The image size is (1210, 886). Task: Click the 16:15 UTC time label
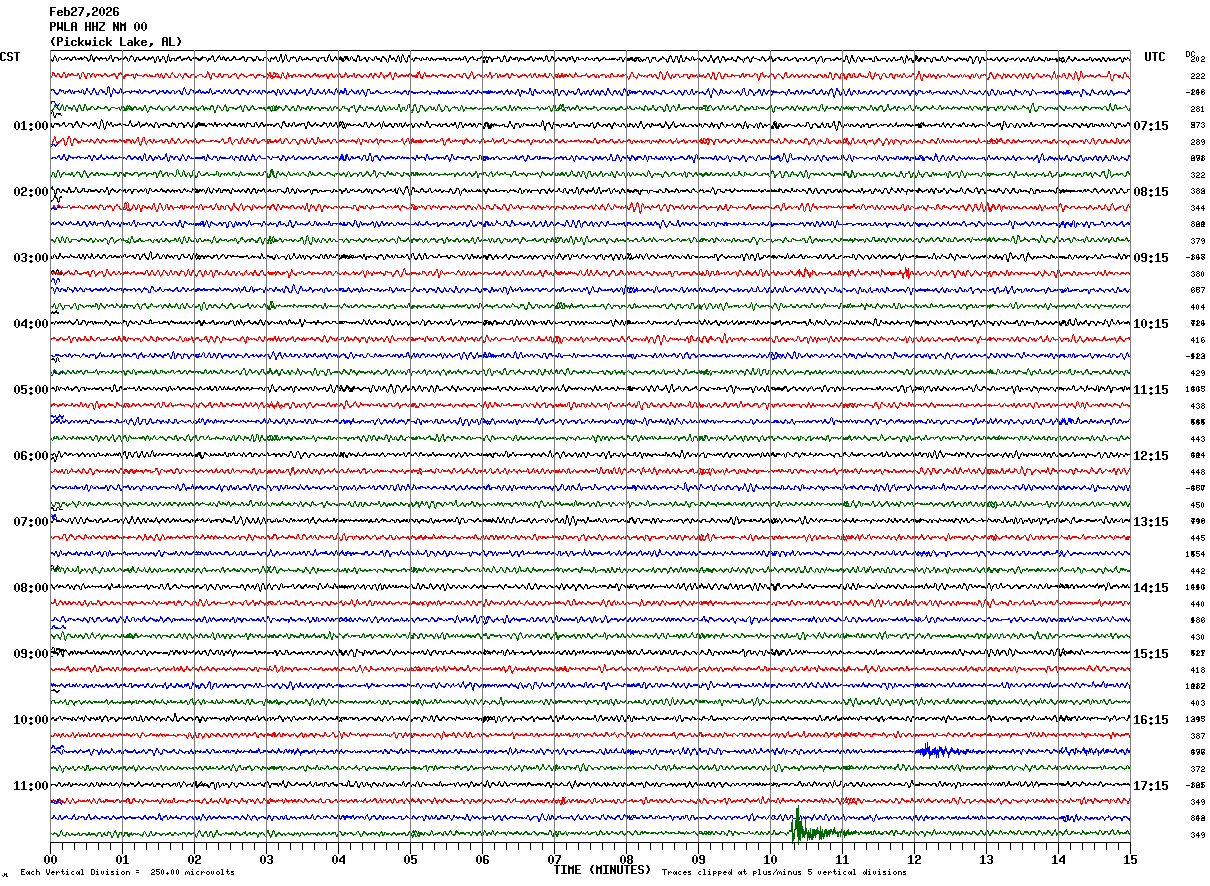(x=1151, y=720)
